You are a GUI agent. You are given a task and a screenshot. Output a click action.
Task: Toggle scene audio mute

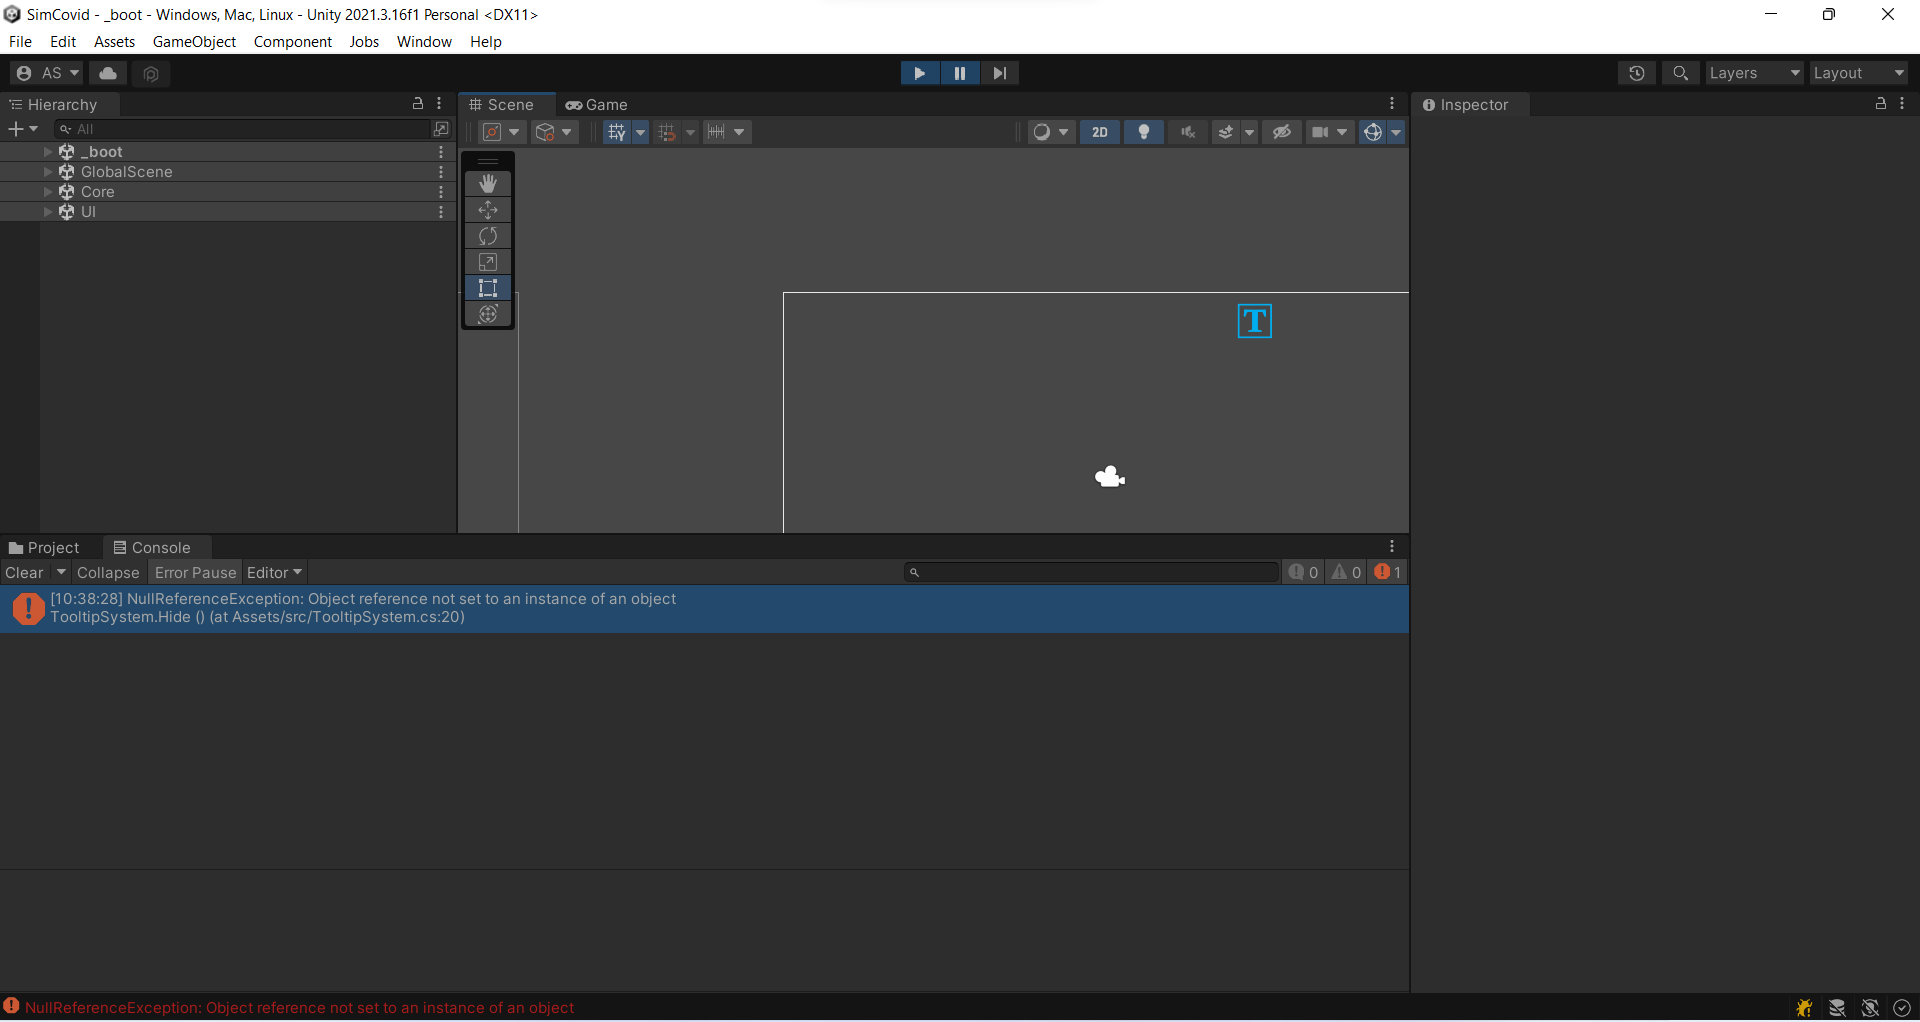1186,131
